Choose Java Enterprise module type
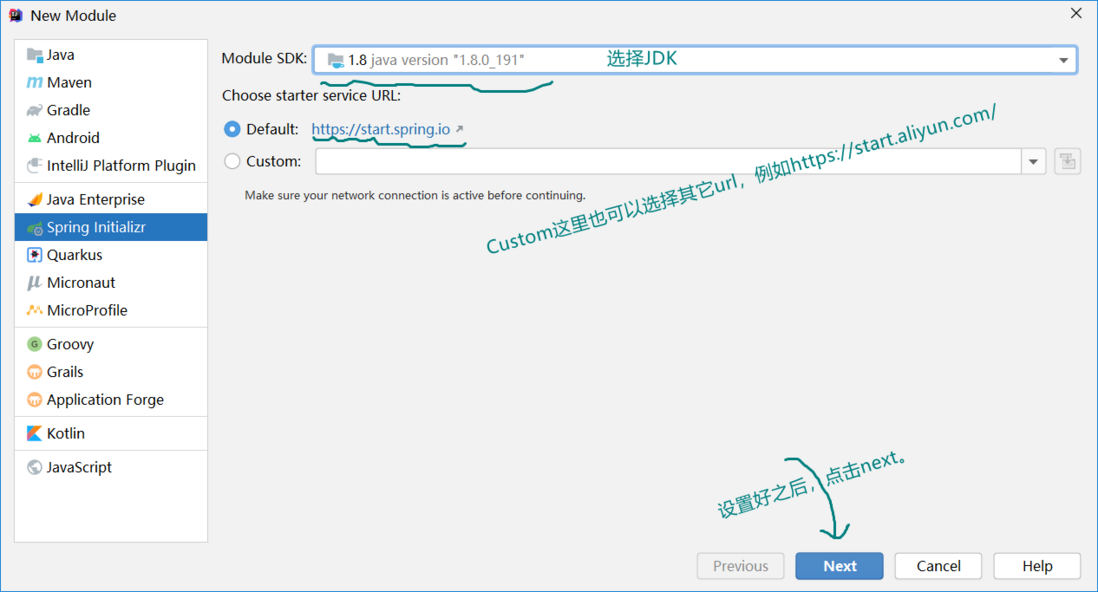The height and width of the screenshot is (592, 1098). (111, 200)
